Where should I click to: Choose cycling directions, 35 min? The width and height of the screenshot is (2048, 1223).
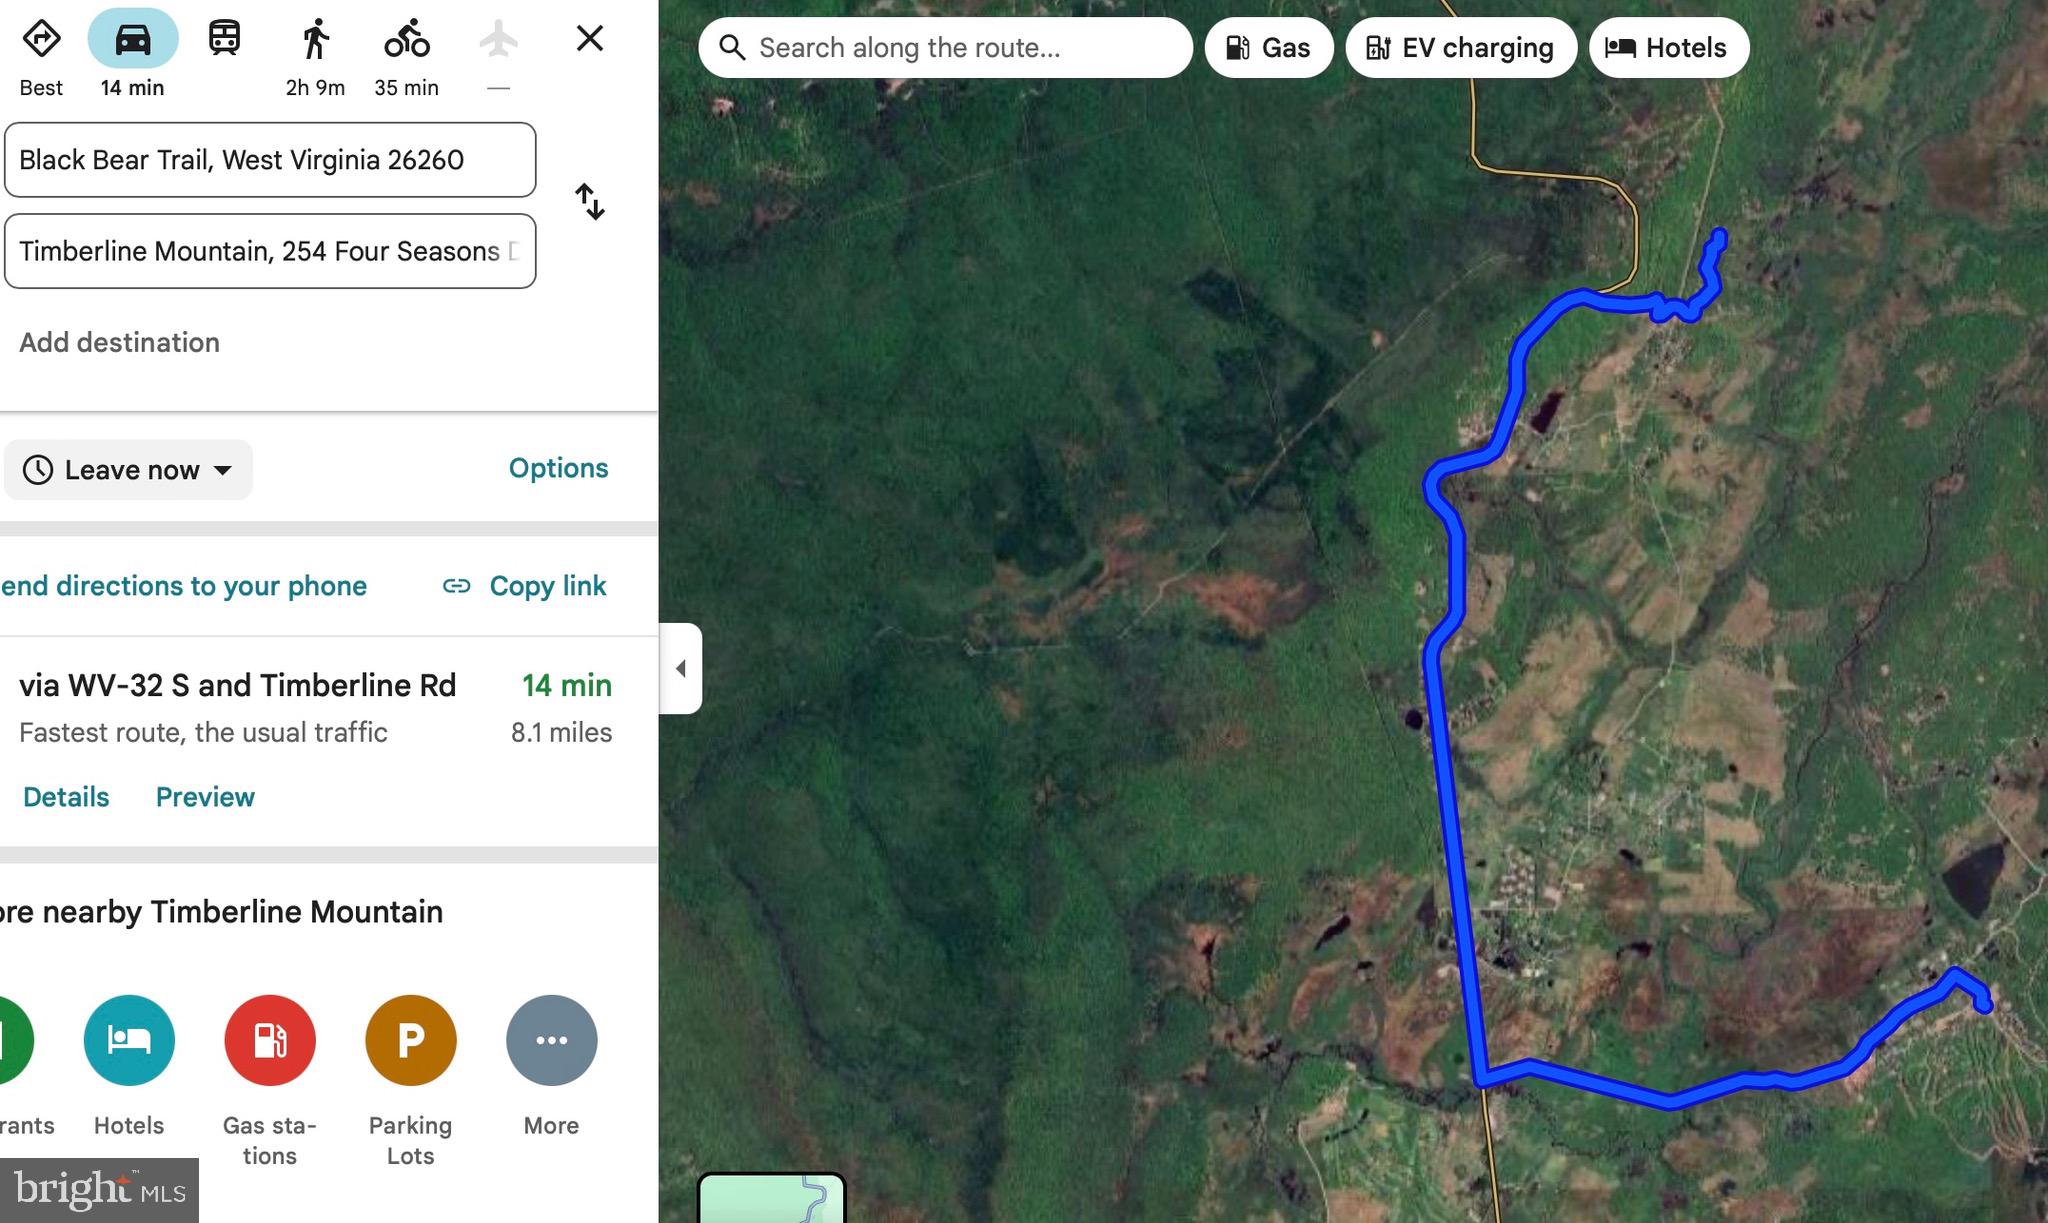406,40
